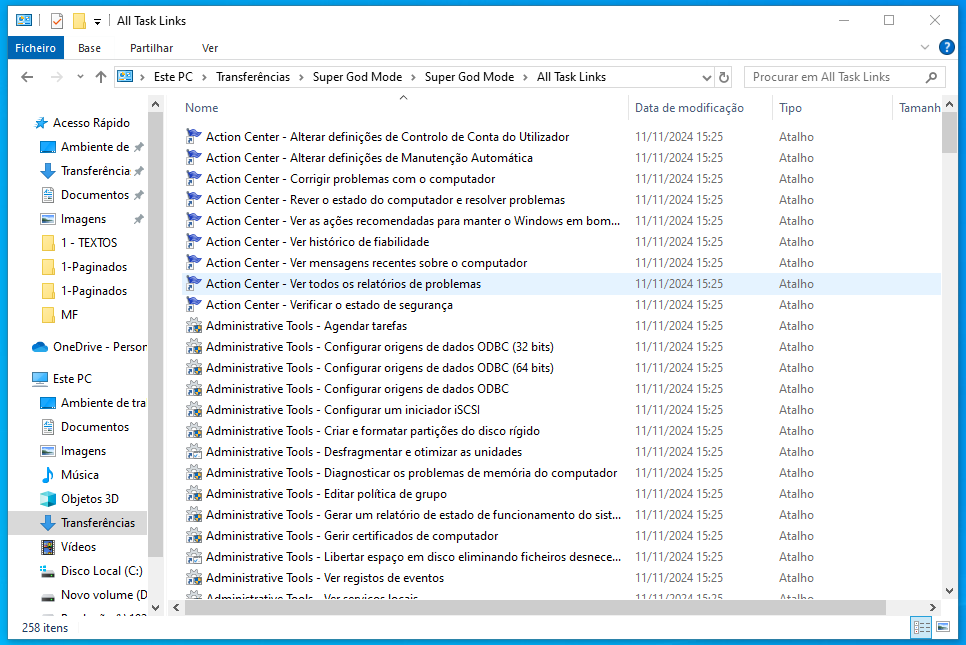966x645 pixels.
Task: Refresh the All Task Links folder
Action: coord(724,77)
